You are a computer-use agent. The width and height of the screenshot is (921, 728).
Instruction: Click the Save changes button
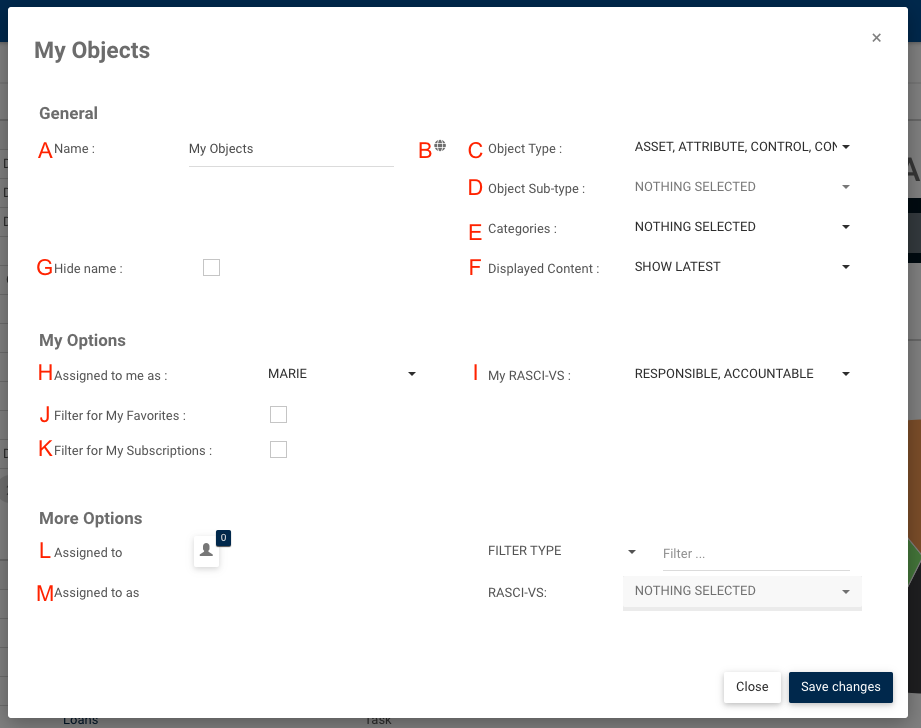840,687
